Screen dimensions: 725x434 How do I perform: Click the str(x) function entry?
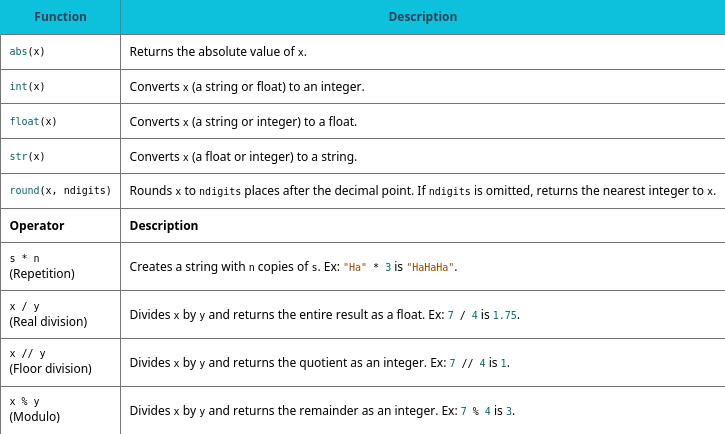[x=26, y=157]
